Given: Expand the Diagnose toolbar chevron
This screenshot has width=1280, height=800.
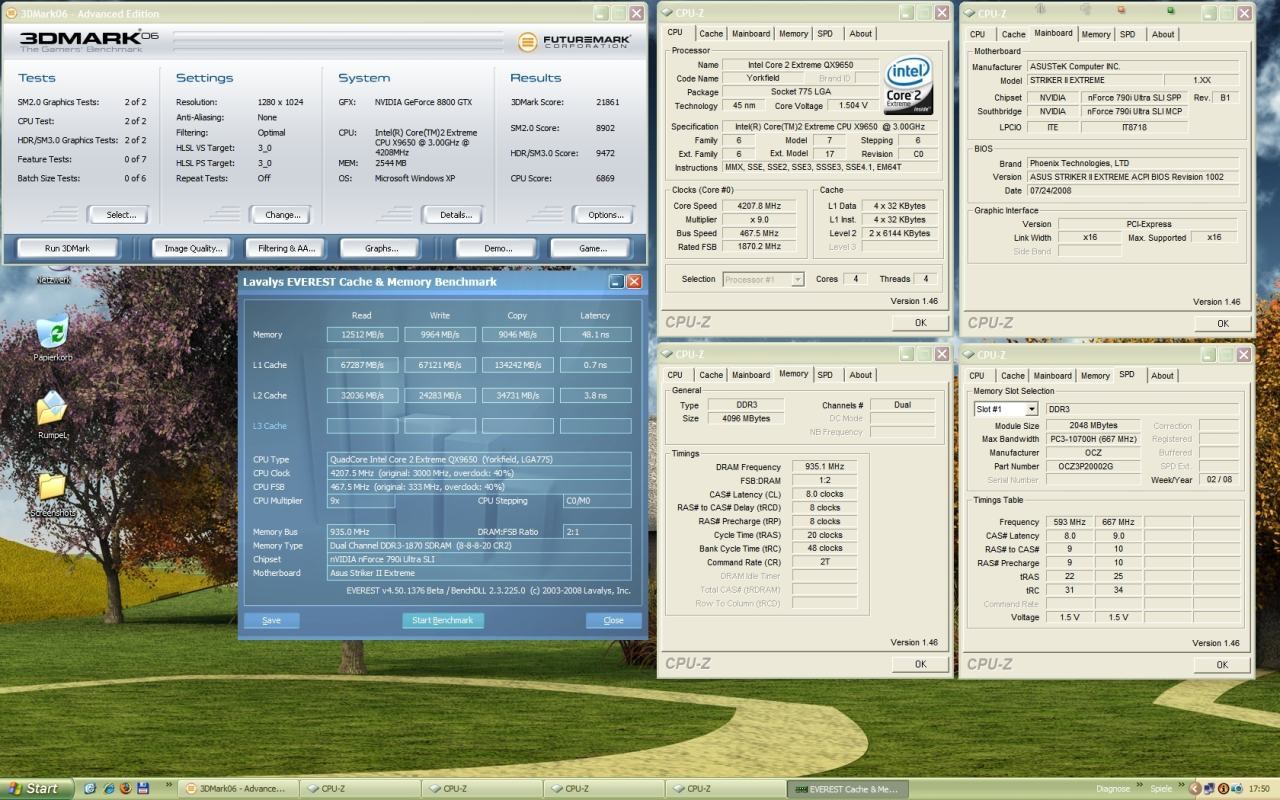Looking at the screenshot, I should [x=1138, y=784].
